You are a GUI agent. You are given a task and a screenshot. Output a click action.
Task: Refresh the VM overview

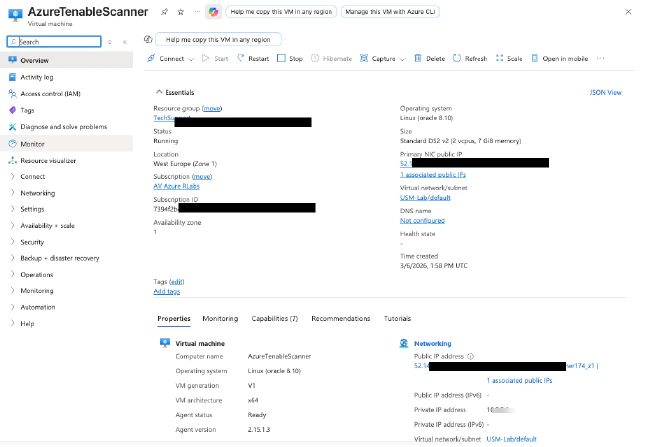point(470,58)
